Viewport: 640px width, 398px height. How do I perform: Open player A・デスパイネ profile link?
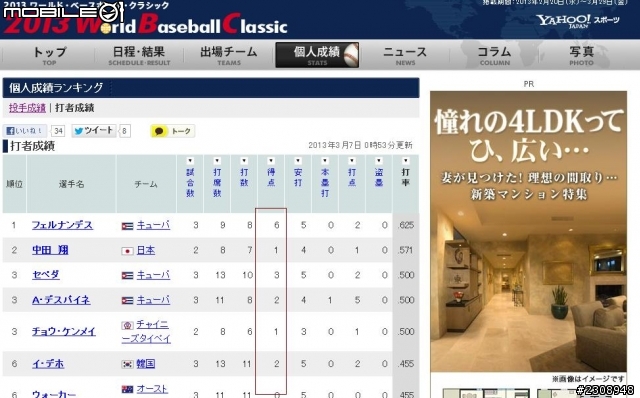point(61,300)
